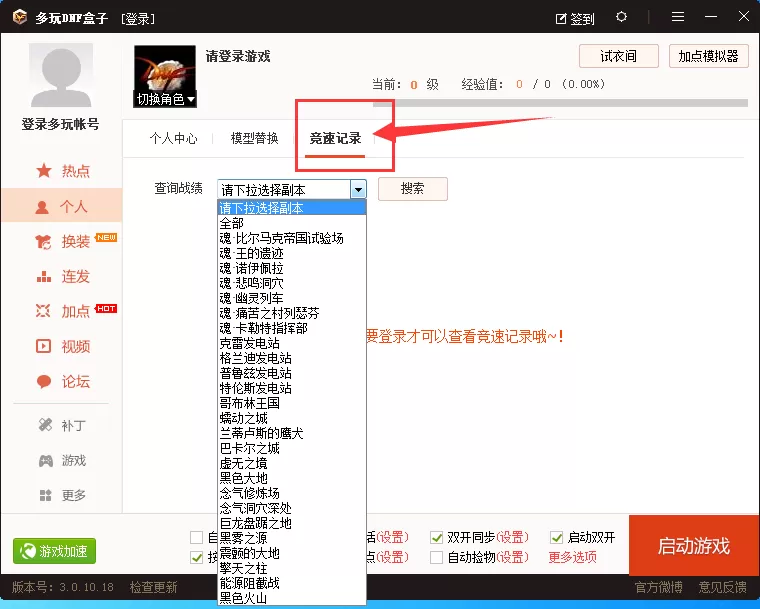Select 能源阻截战 option
Viewport: 760px width, 609px height.
click(x=292, y=583)
